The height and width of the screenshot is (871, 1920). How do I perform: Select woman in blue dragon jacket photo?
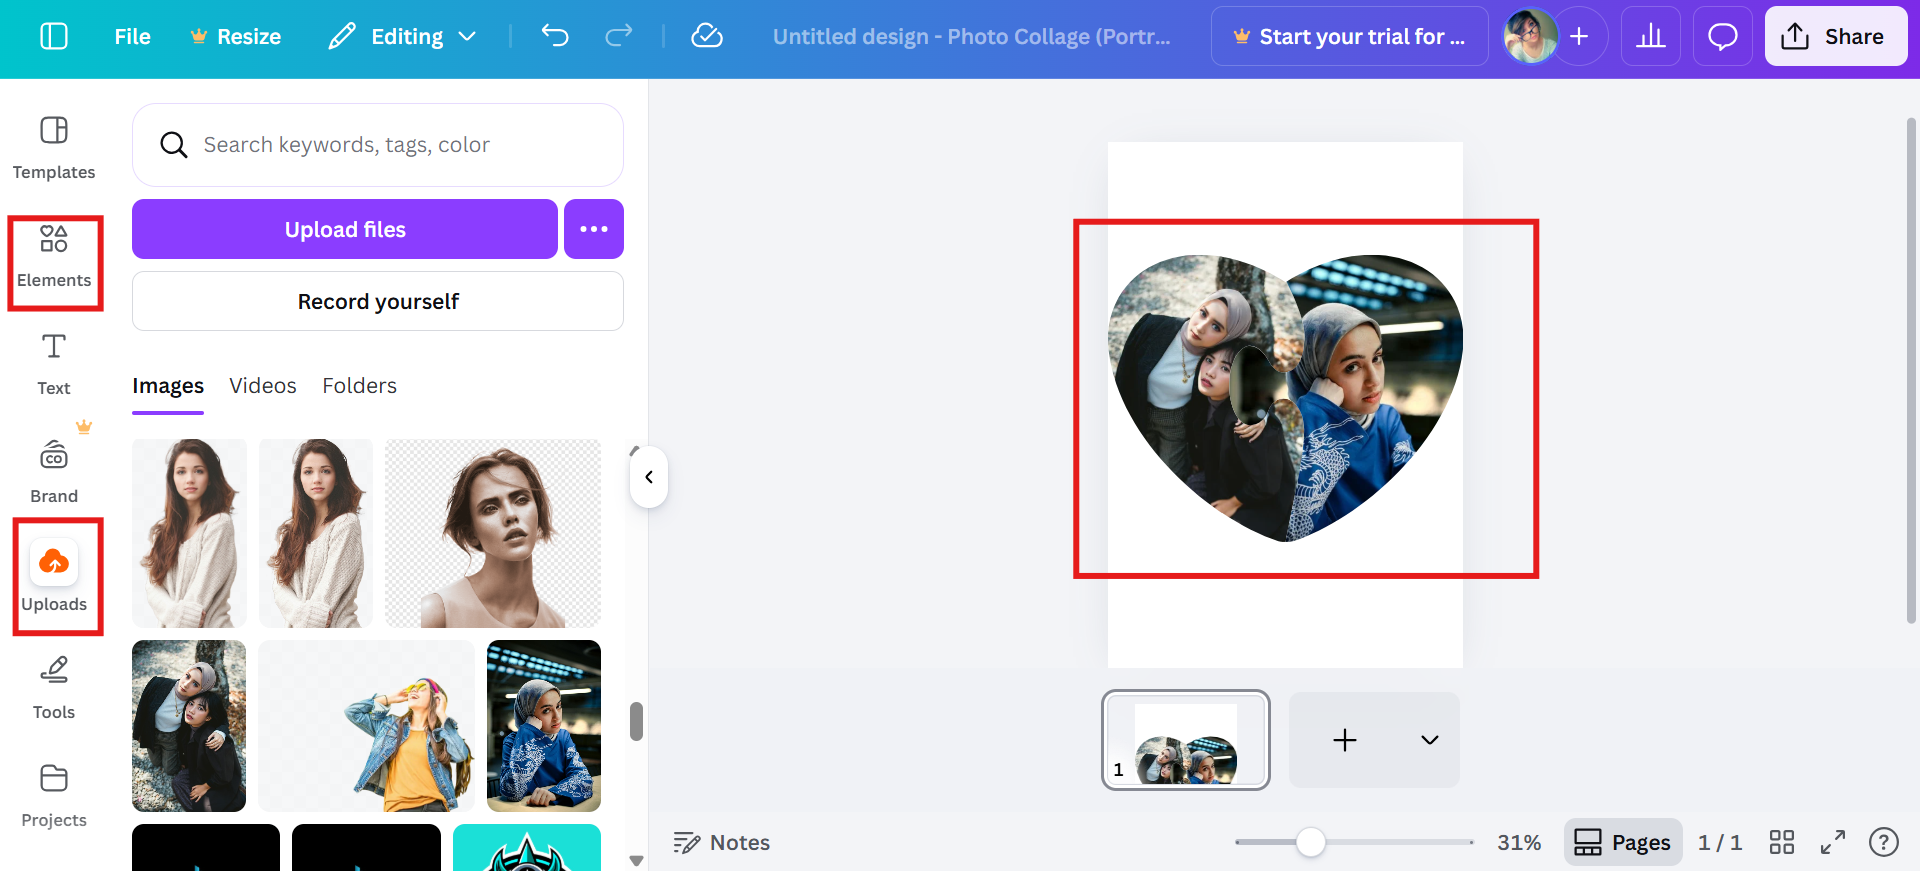(x=544, y=726)
